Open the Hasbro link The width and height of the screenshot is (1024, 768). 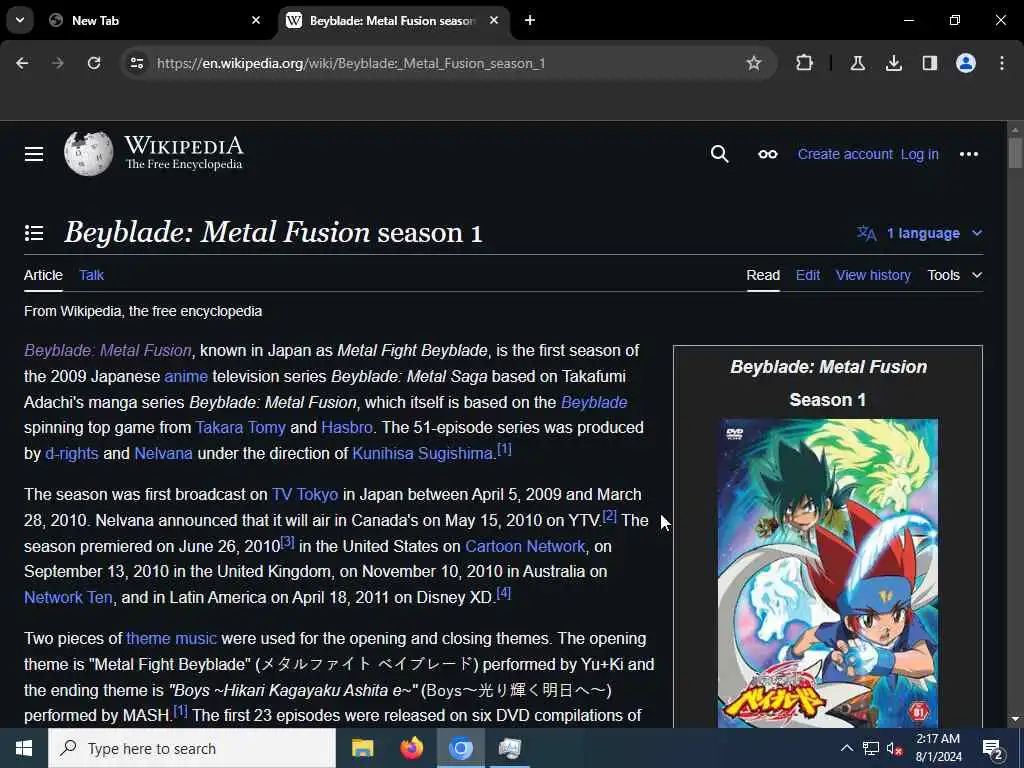tap(347, 427)
